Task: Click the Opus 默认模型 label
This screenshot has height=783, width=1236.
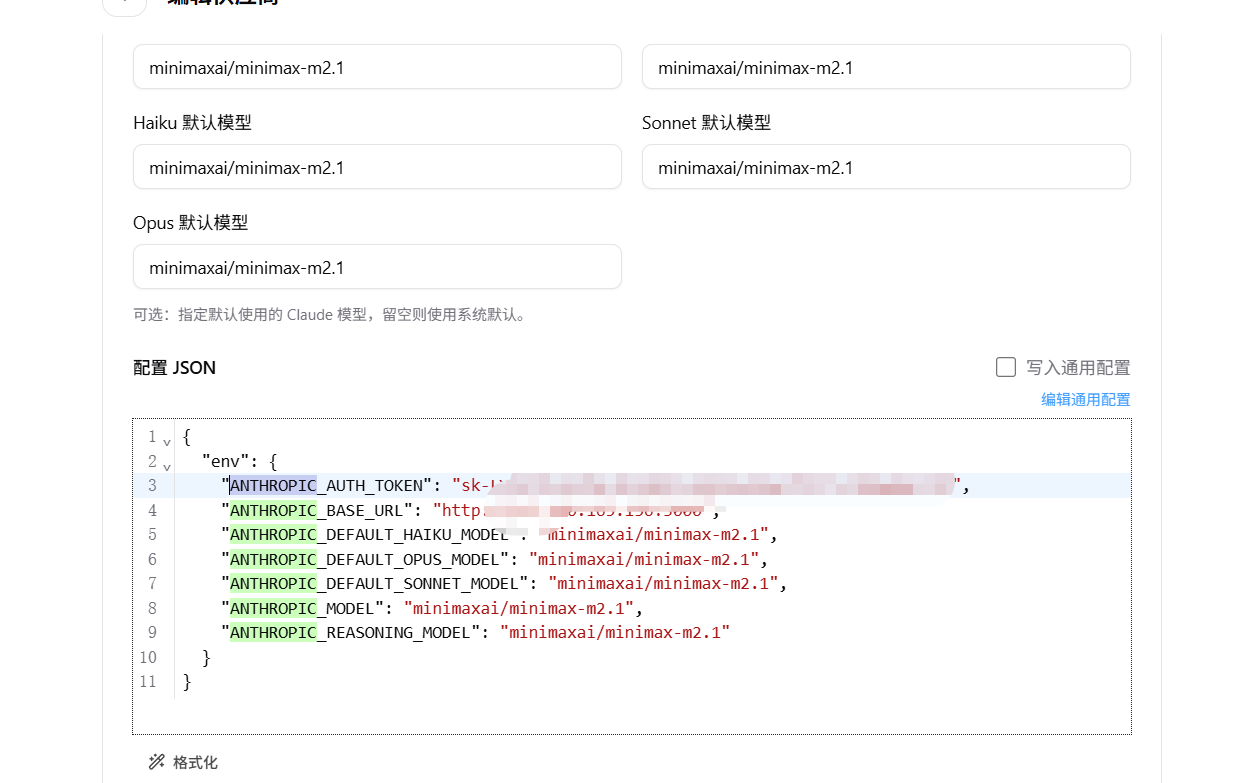Action: (190, 223)
